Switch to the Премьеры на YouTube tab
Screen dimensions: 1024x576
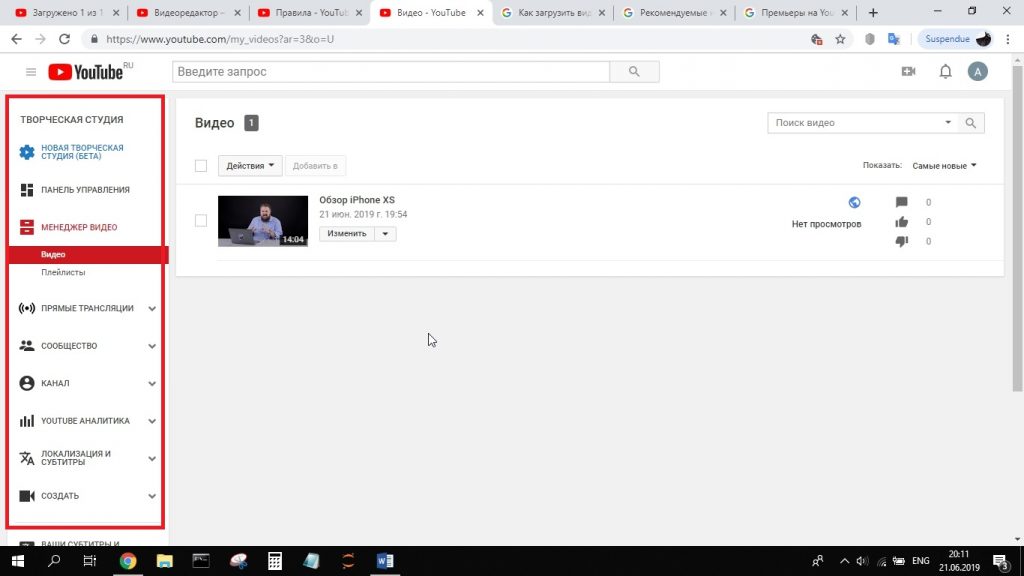coord(796,12)
